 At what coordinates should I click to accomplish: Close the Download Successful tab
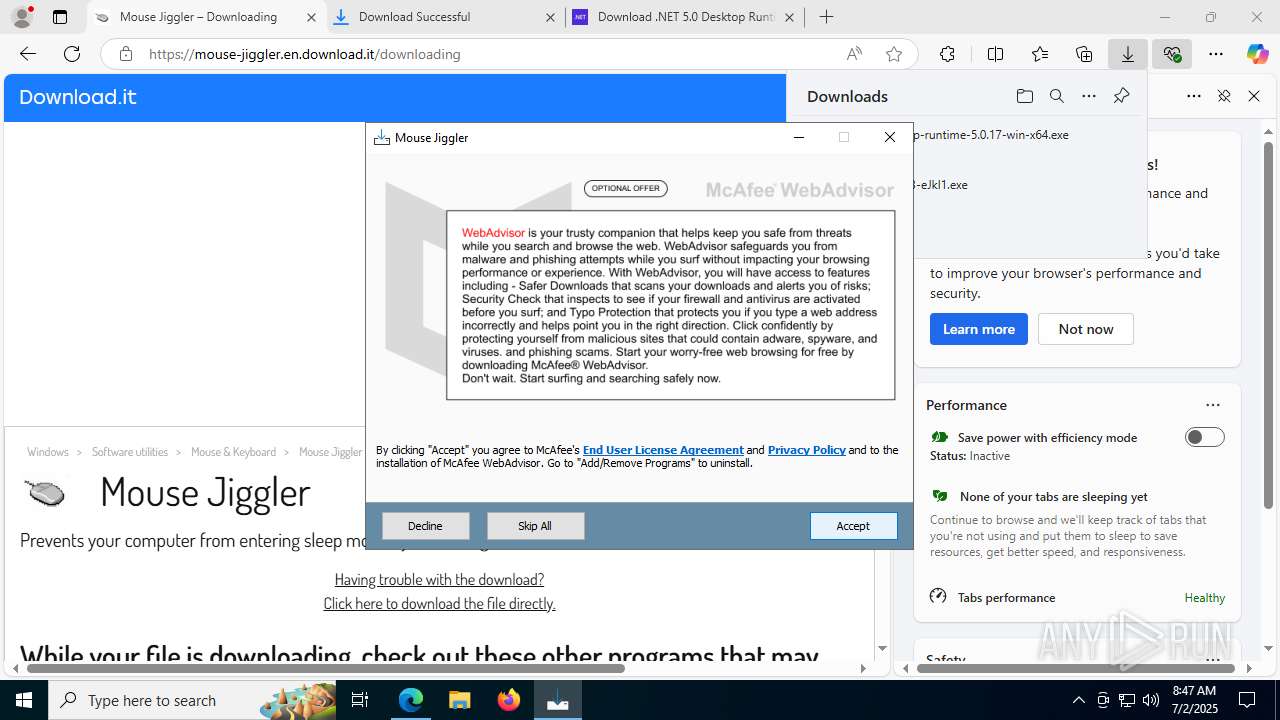coord(550,17)
